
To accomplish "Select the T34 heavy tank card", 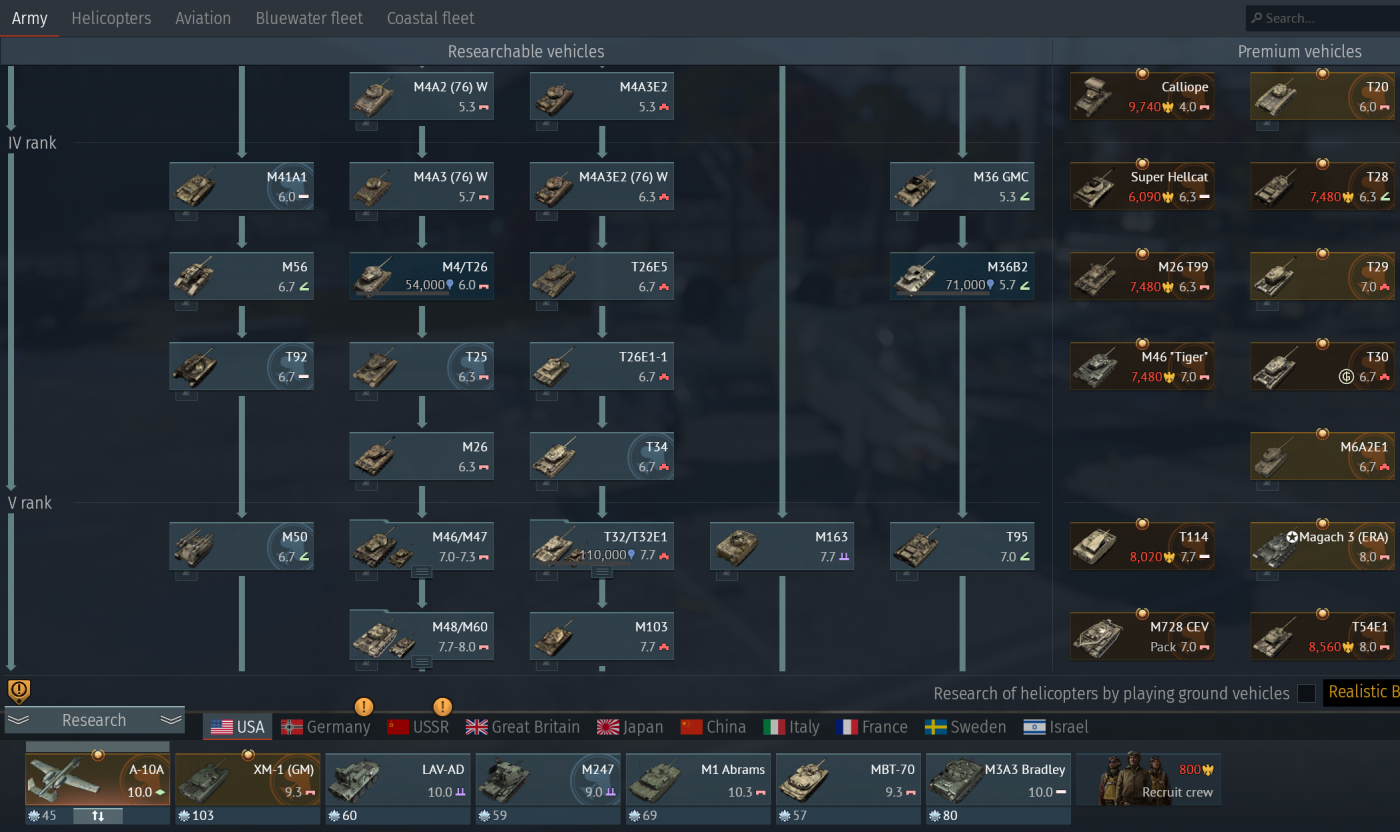I will pyautogui.click(x=601, y=456).
